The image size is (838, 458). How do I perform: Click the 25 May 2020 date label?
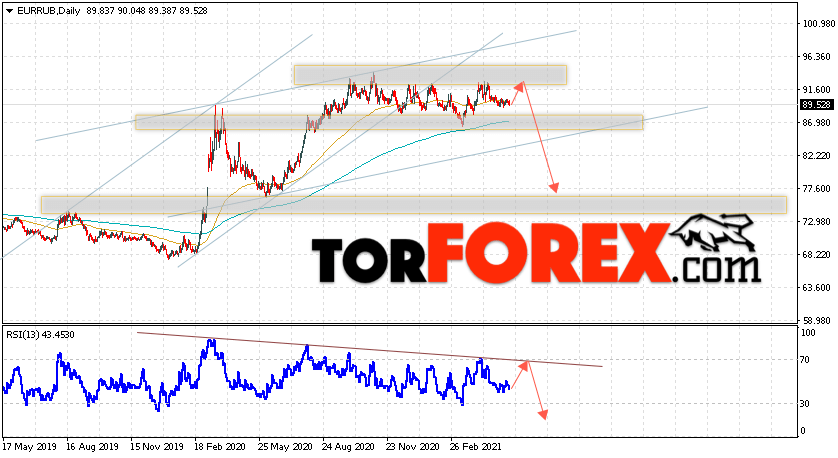tap(285, 446)
